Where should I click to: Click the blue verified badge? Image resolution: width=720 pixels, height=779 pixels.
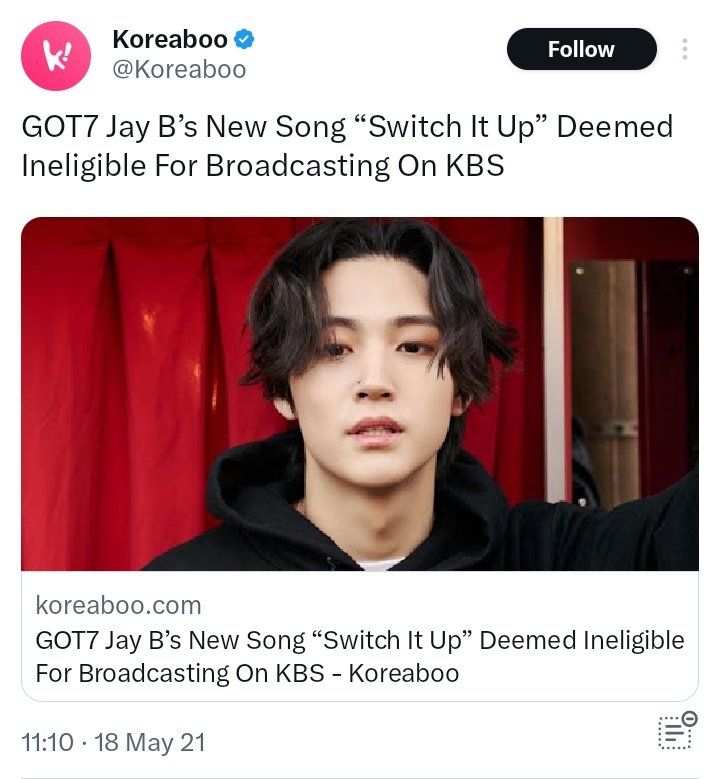coord(244,39)
